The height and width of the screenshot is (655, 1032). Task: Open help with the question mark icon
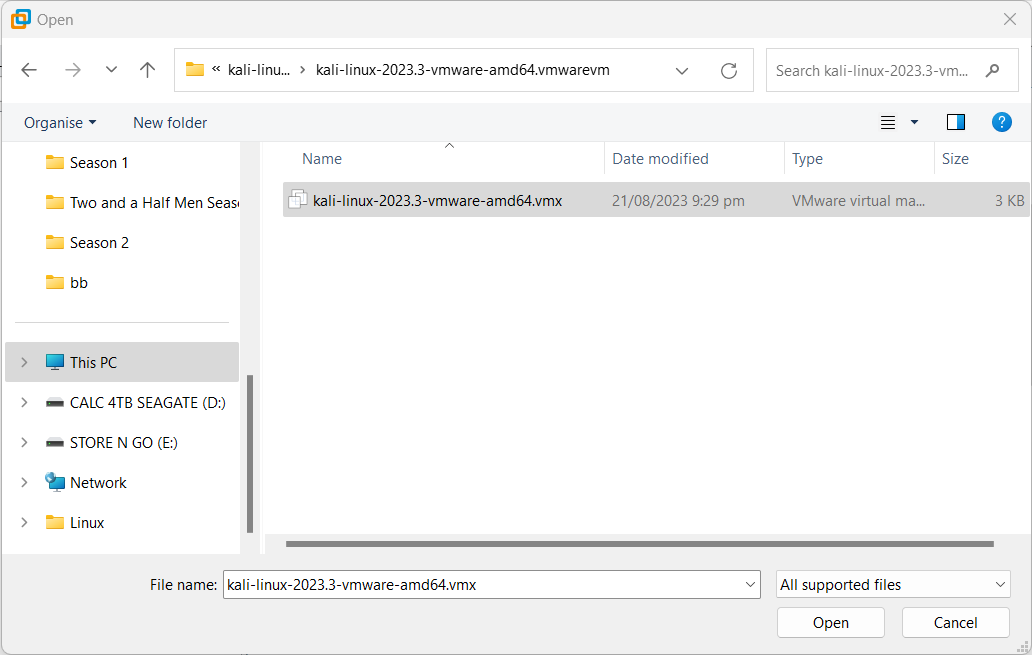tap(1001, 122)
